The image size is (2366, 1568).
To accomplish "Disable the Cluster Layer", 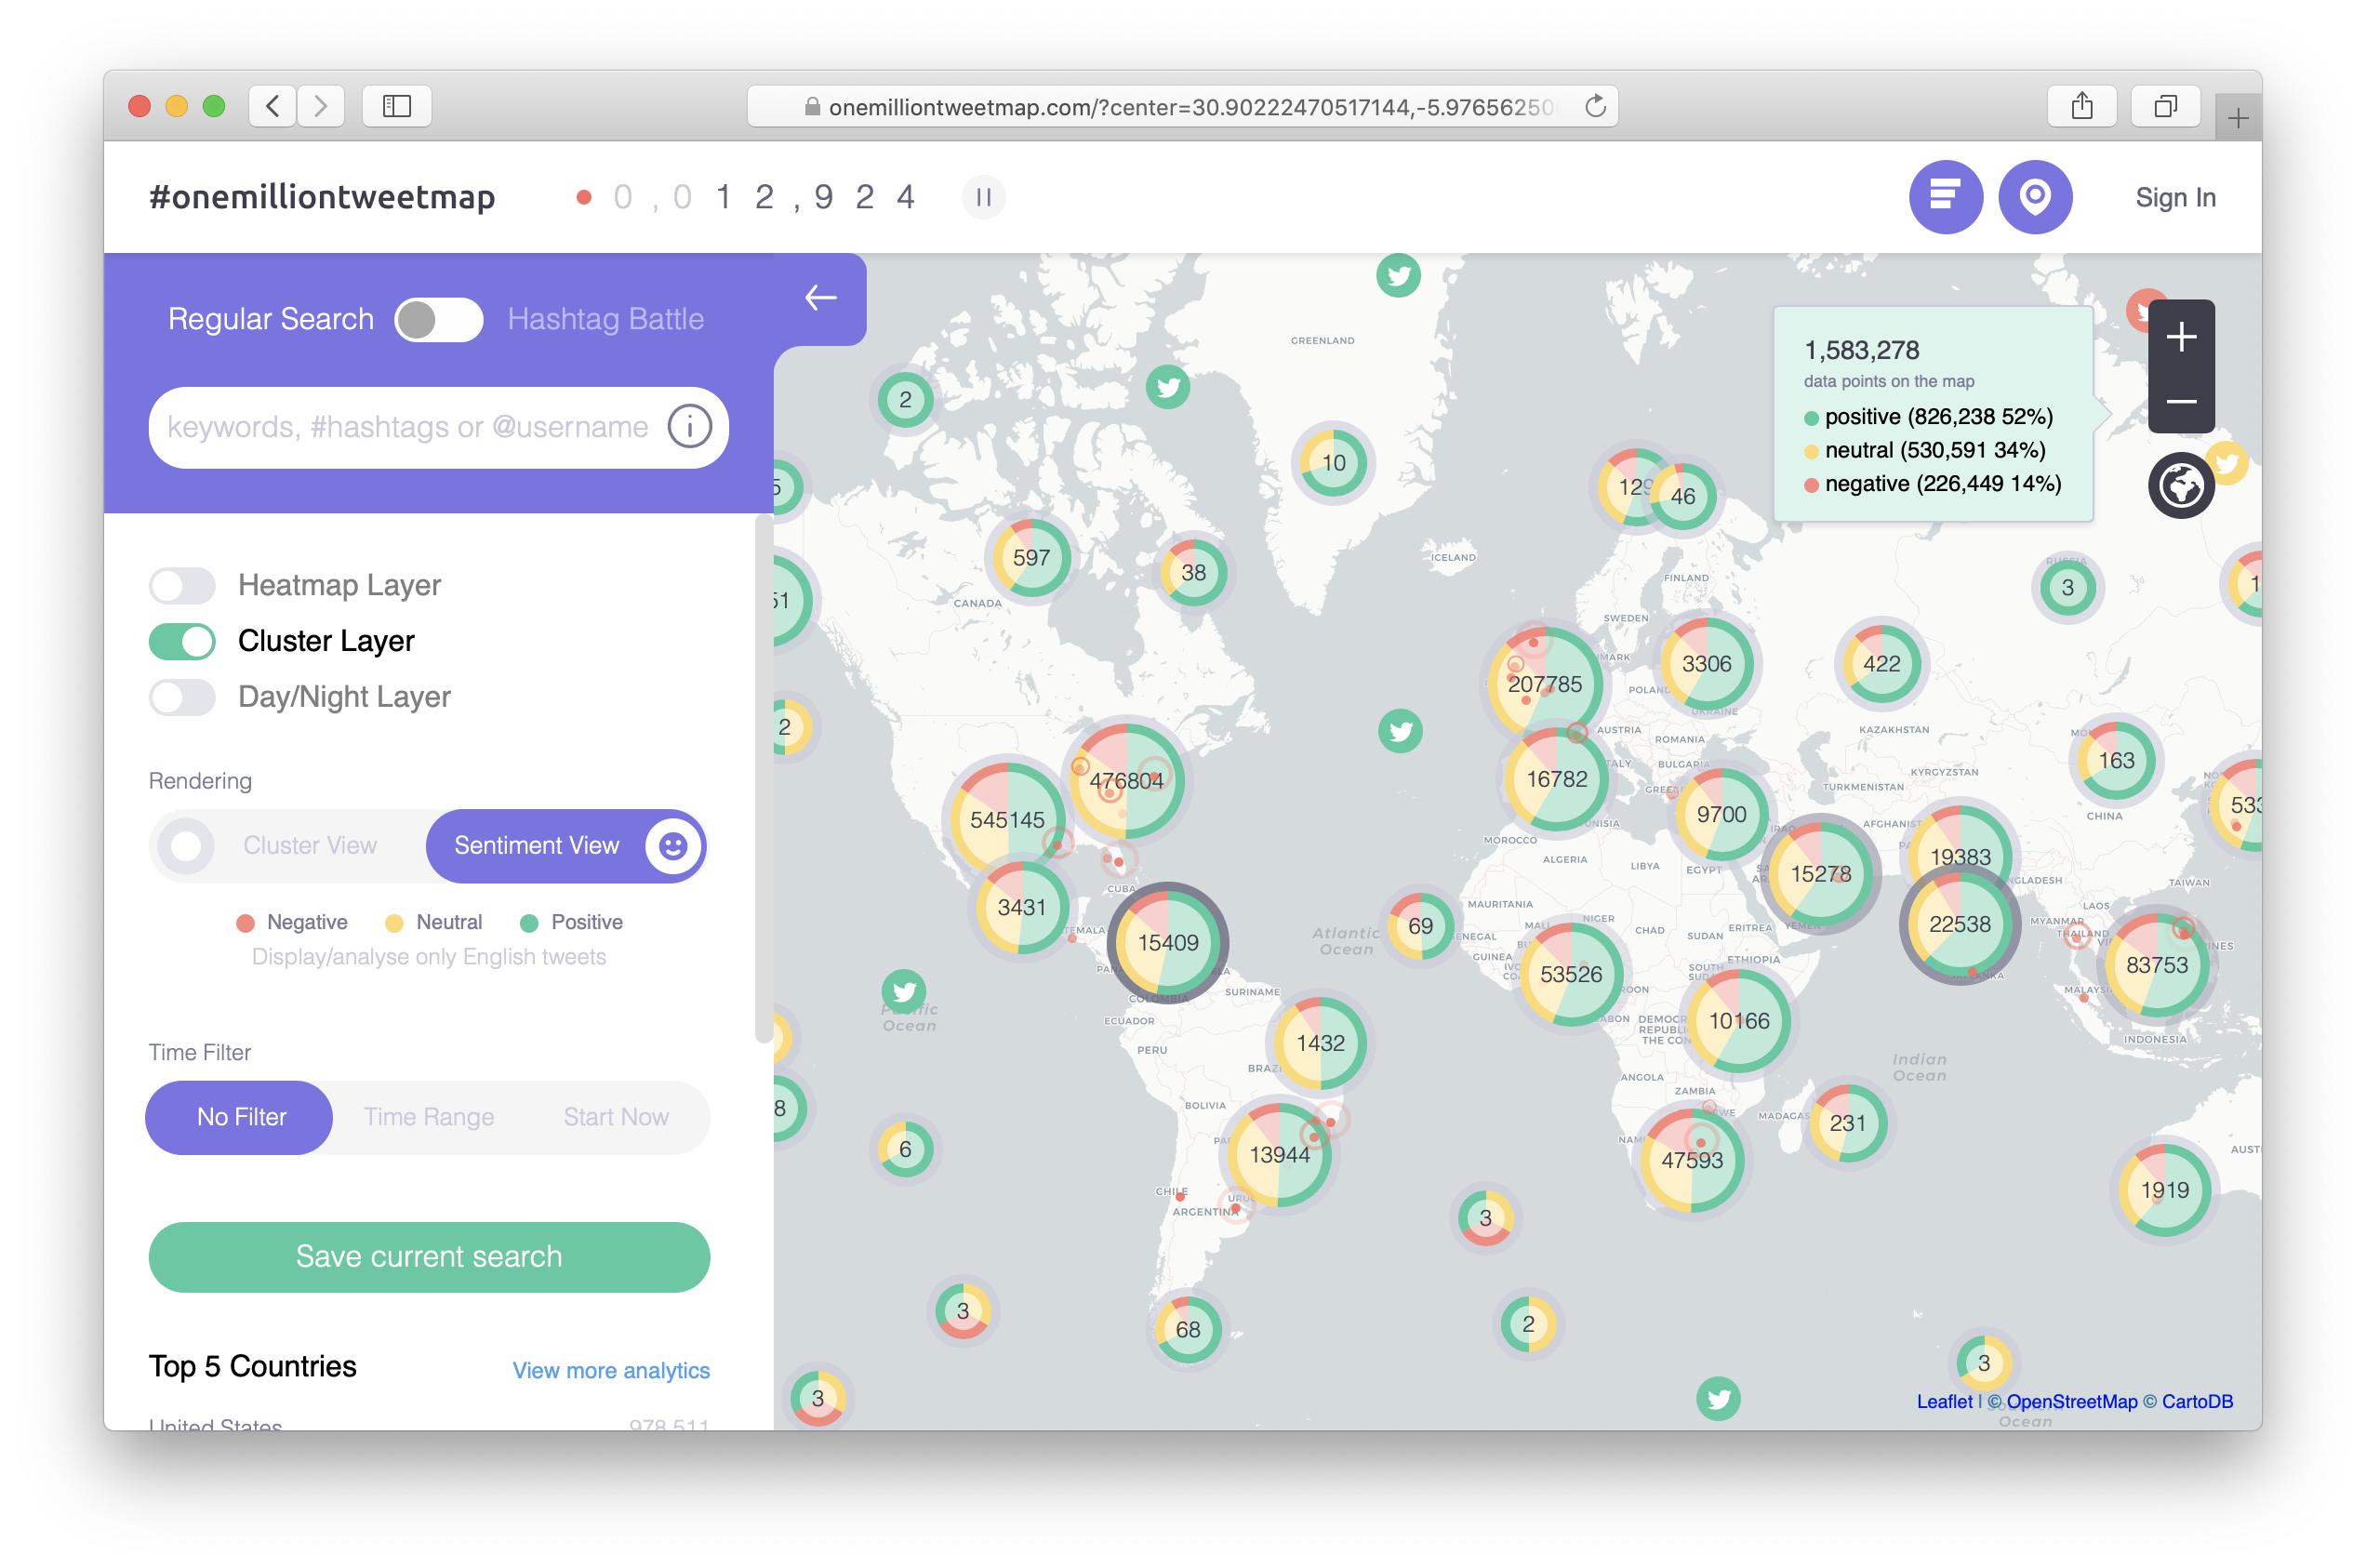I will tap(181, 641).
